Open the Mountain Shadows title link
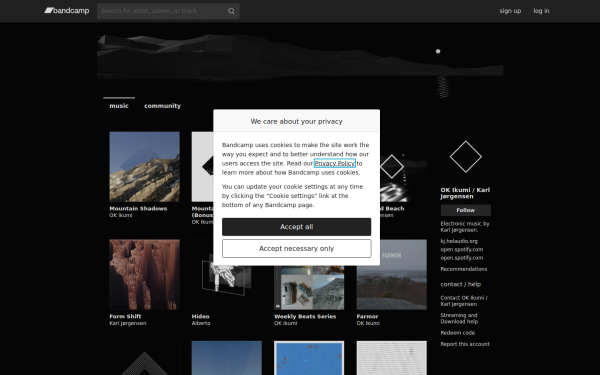 138,209
